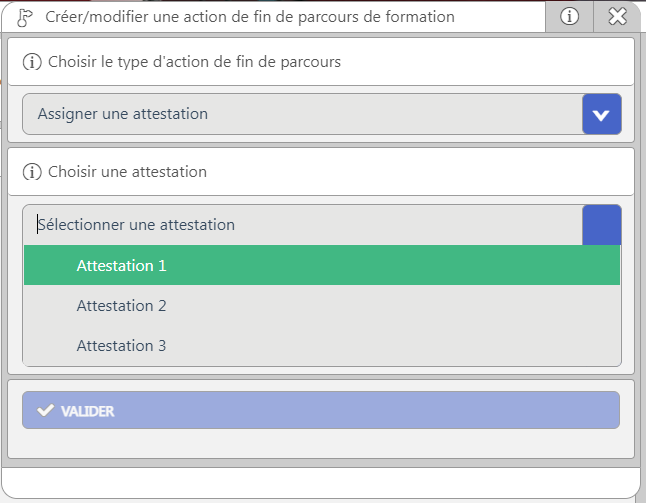
Task: Select 'Attestation 1' from the list
Action: [x=322, y=265]
